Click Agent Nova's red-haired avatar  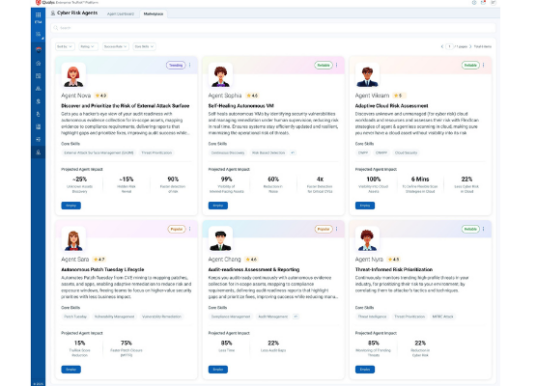coord(73,75)
